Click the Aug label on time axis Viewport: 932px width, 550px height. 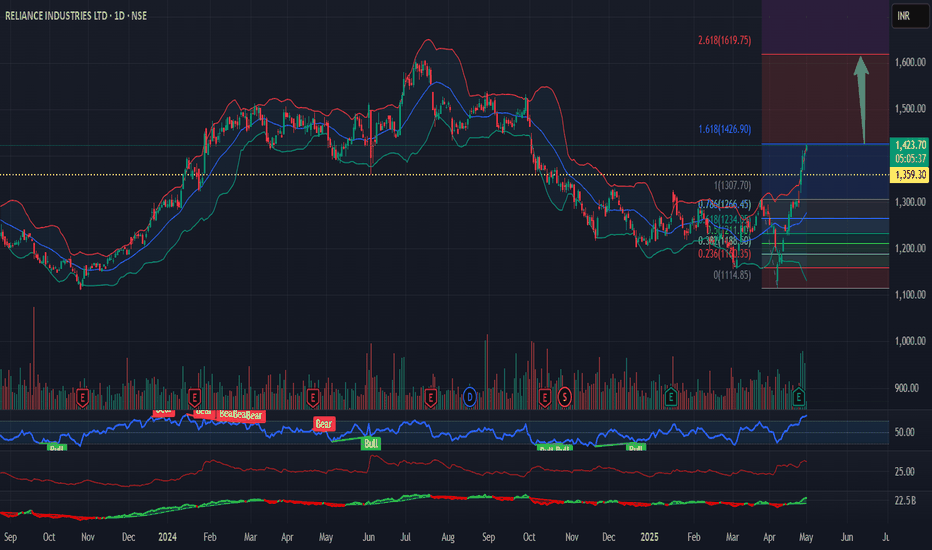[x=448, y=537]
